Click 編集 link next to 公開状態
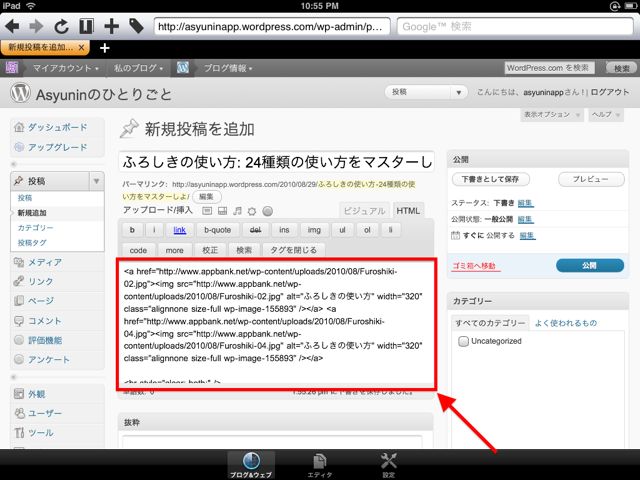640x480 pixels. pos(525,219)
